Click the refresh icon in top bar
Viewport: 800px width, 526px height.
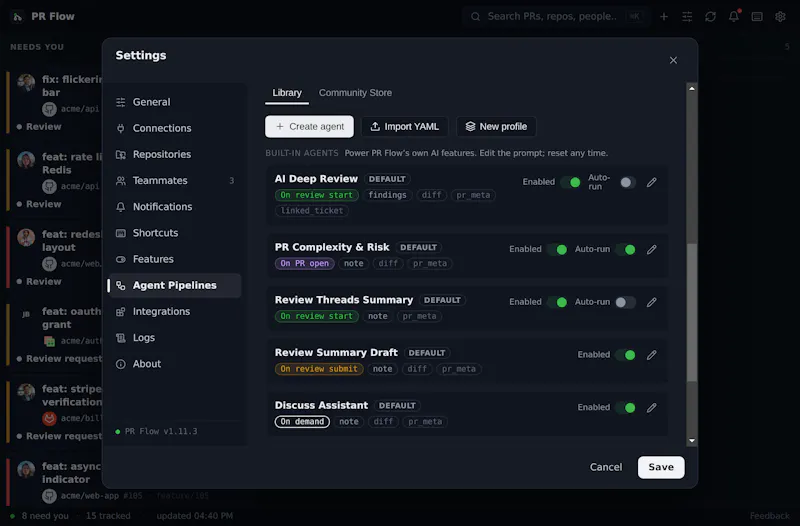pyautogui.click(x=710, y=16)
